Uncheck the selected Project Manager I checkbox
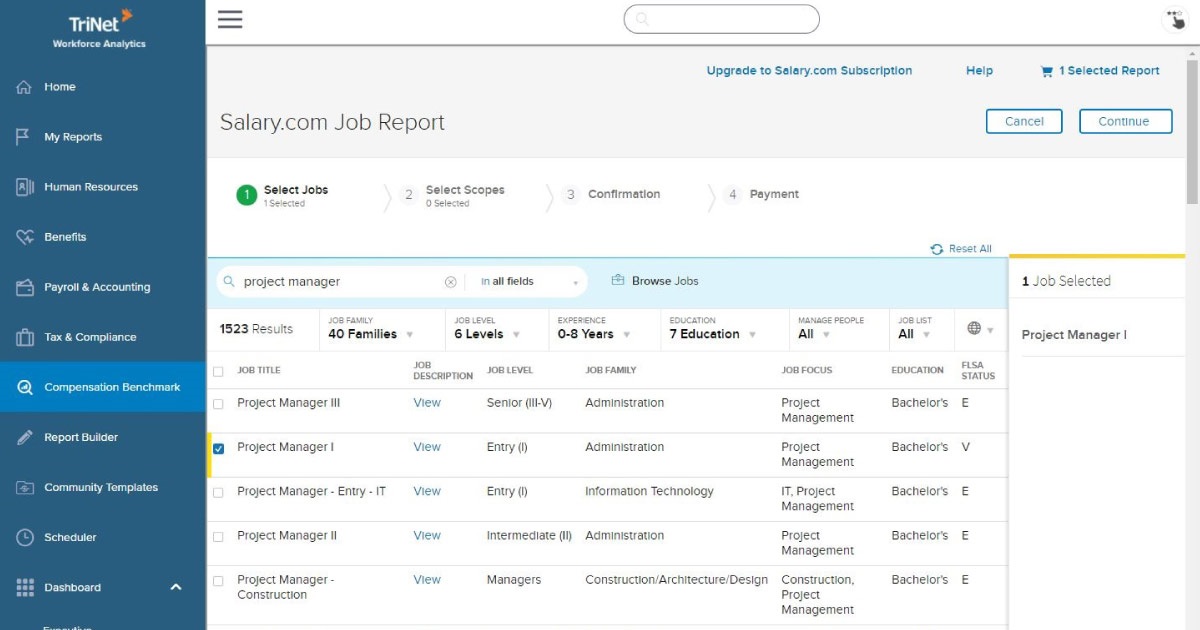The height and width of the screenshot is (630, 1200). [x=218, y=447]
